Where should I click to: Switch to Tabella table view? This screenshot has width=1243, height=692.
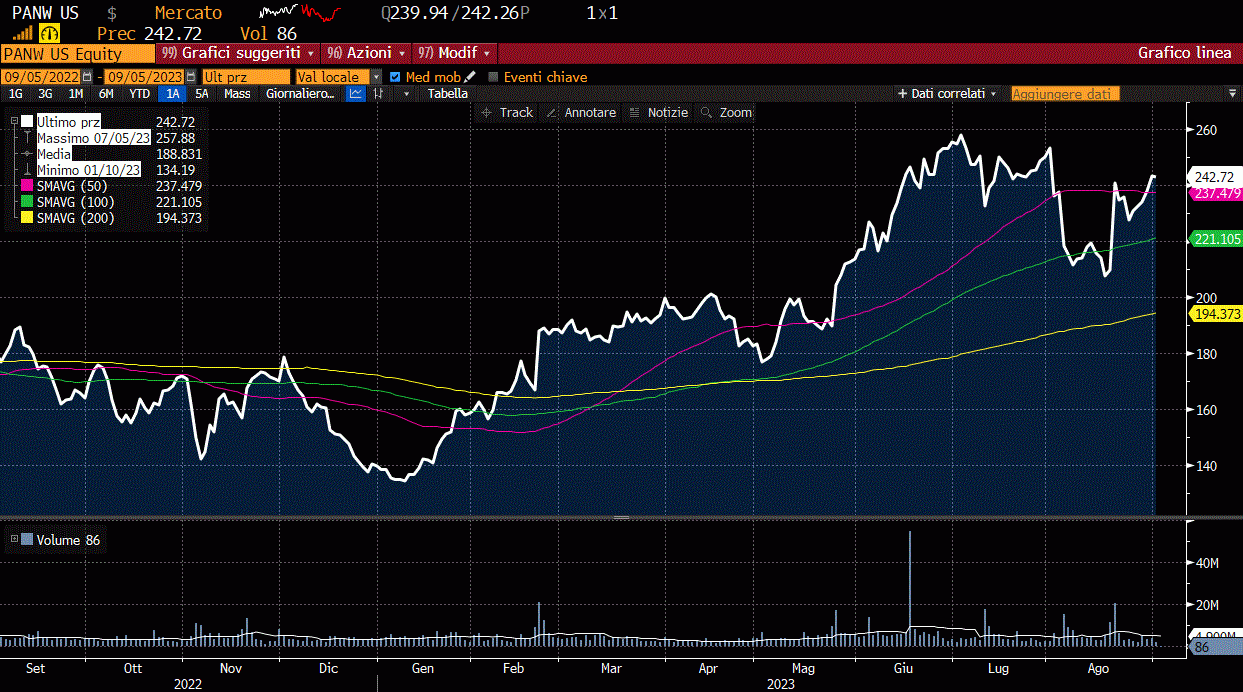coord(447,94)
